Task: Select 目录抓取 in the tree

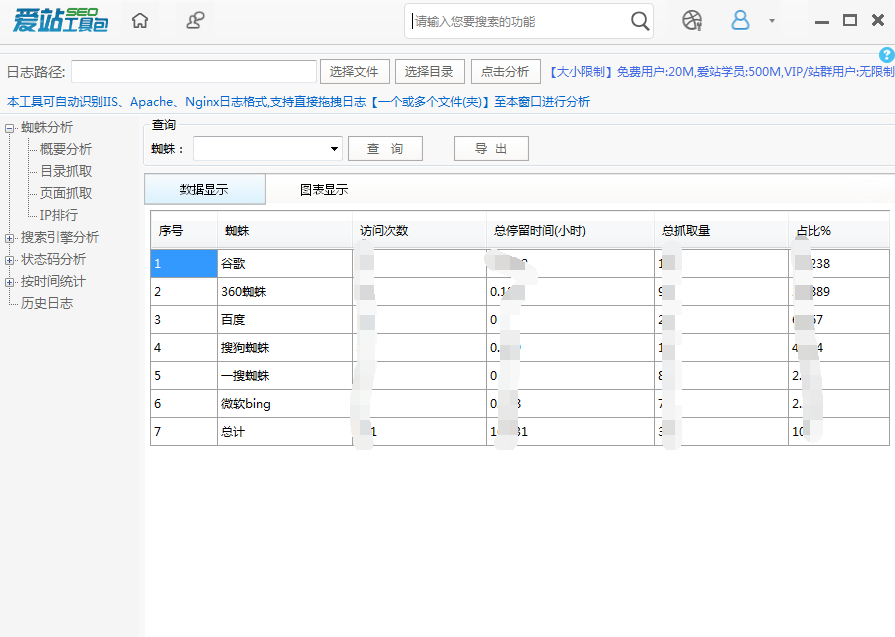Action: point(66,171)
